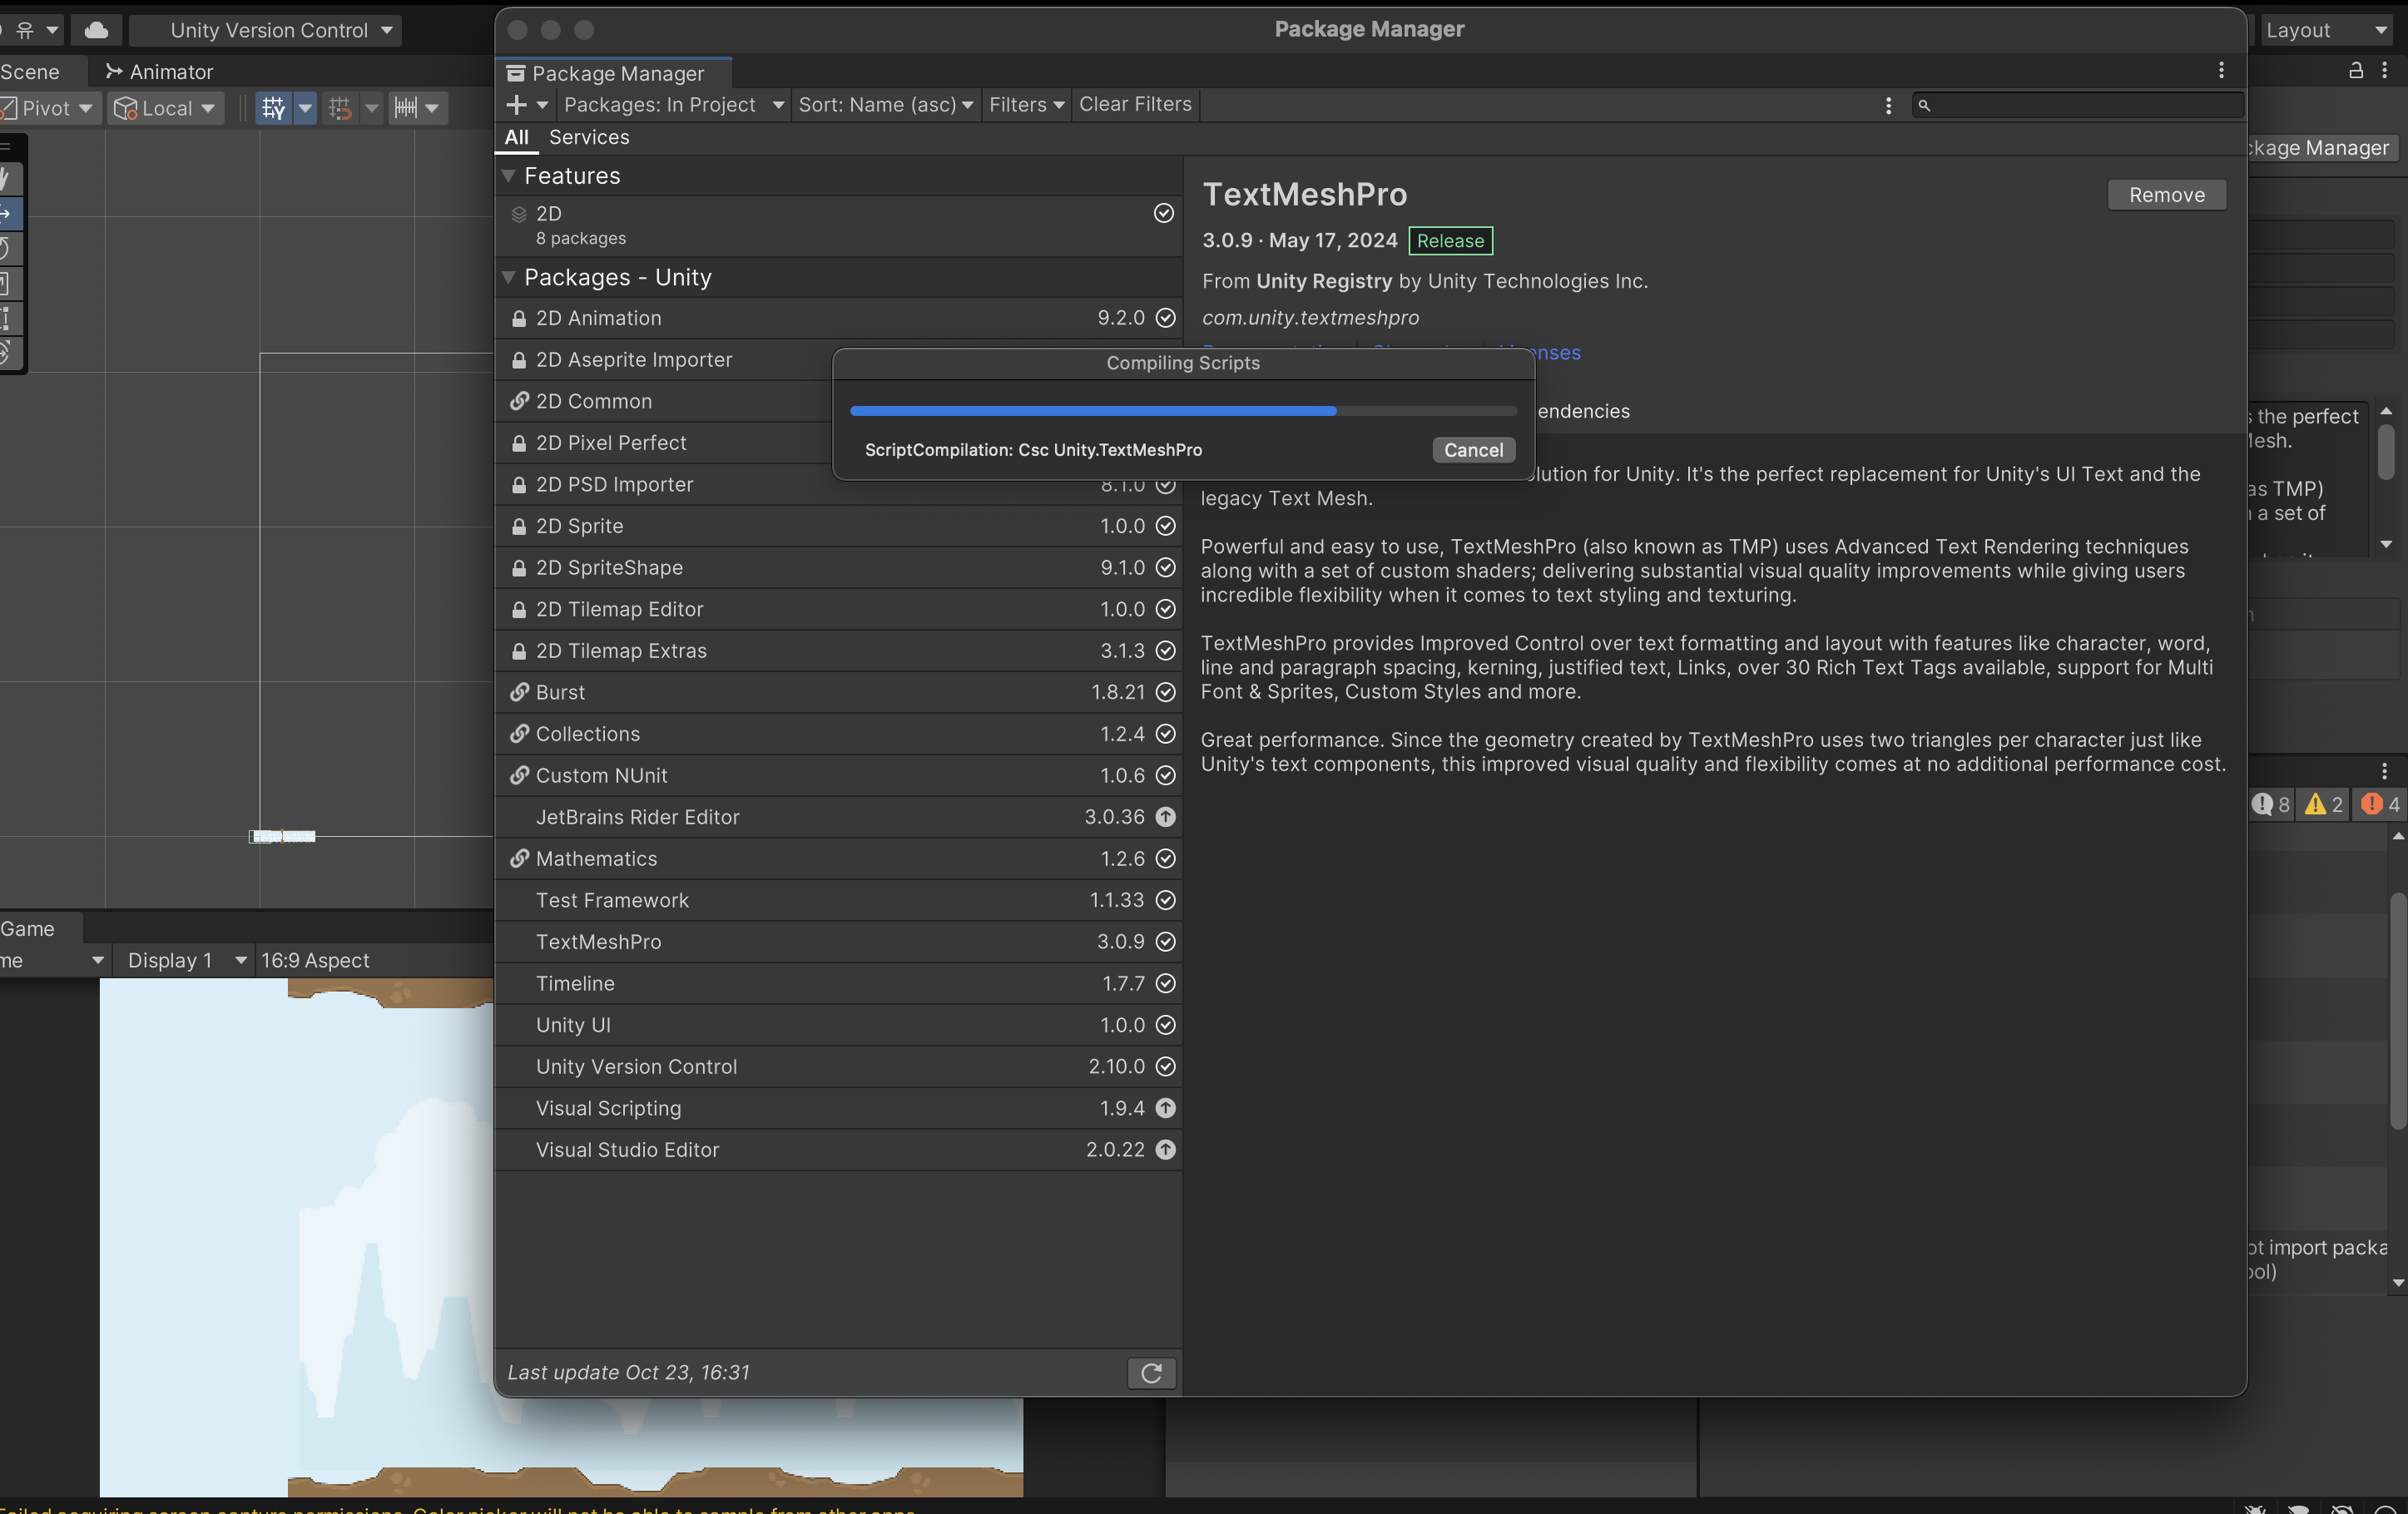
Task: Open the add package dropdown arrow beside the plus icon
Action: (542, 105)
